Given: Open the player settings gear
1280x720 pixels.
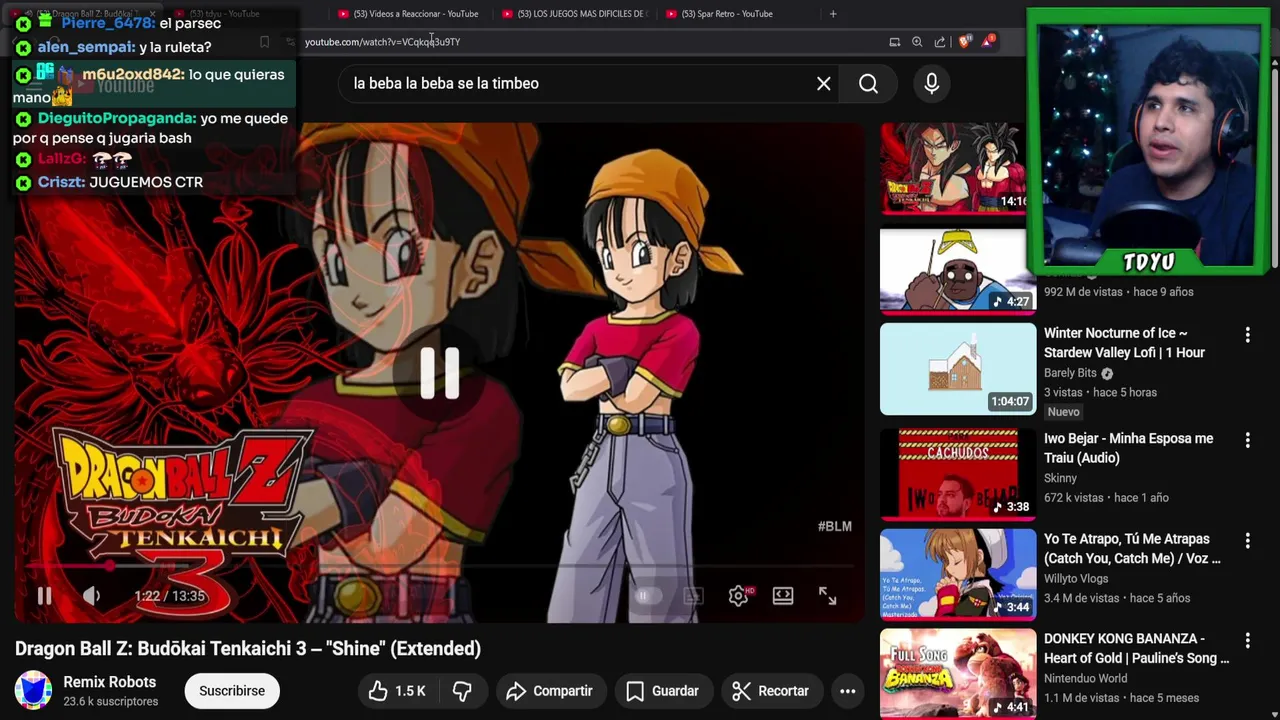Looking at the screenshot, I should (739, 596).
